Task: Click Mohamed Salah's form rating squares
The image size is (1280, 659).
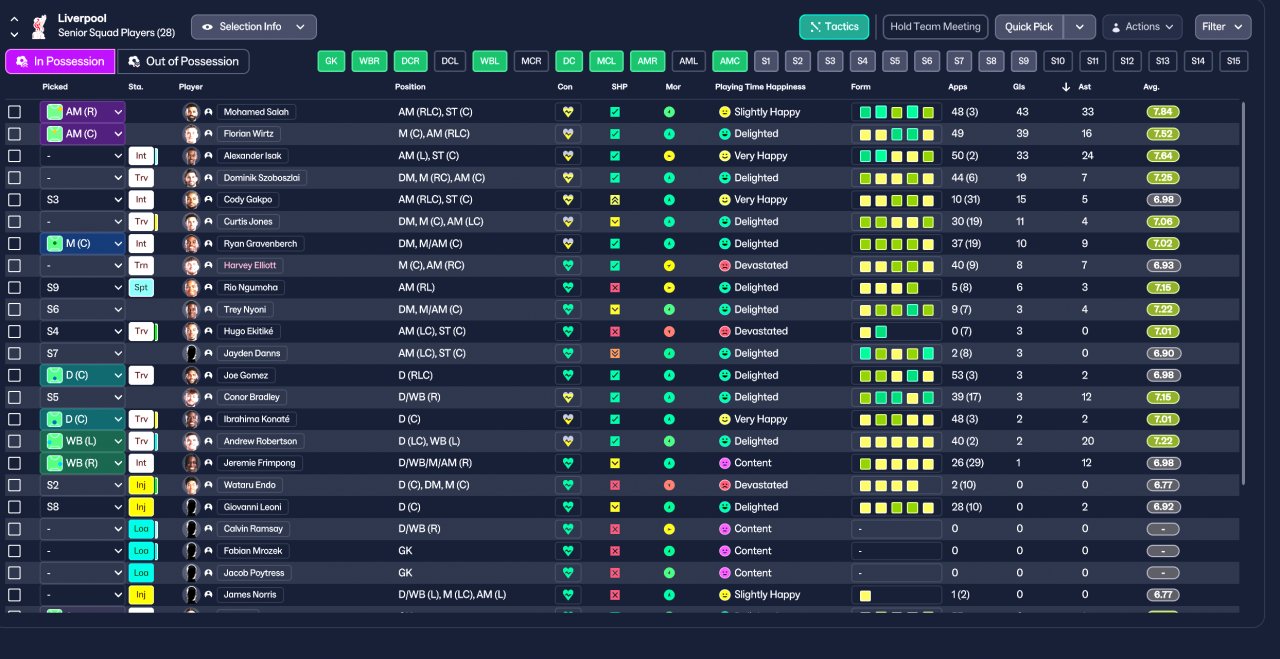Action: (896, 112)
